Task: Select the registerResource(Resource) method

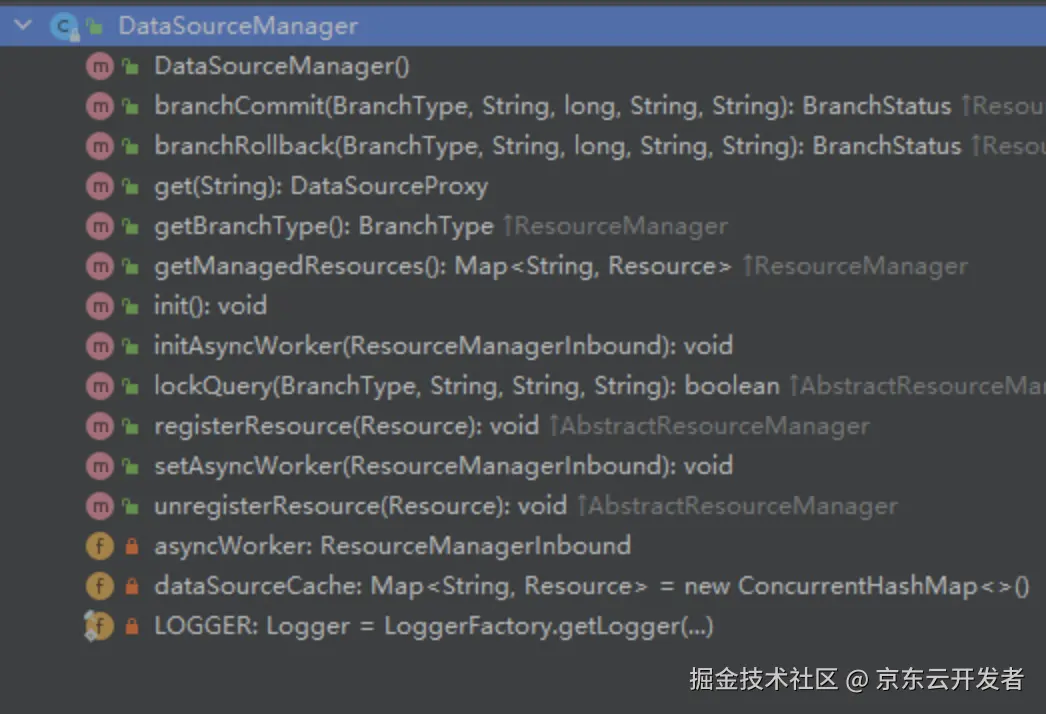Action: pyautogui.click(x=346, y=426)
